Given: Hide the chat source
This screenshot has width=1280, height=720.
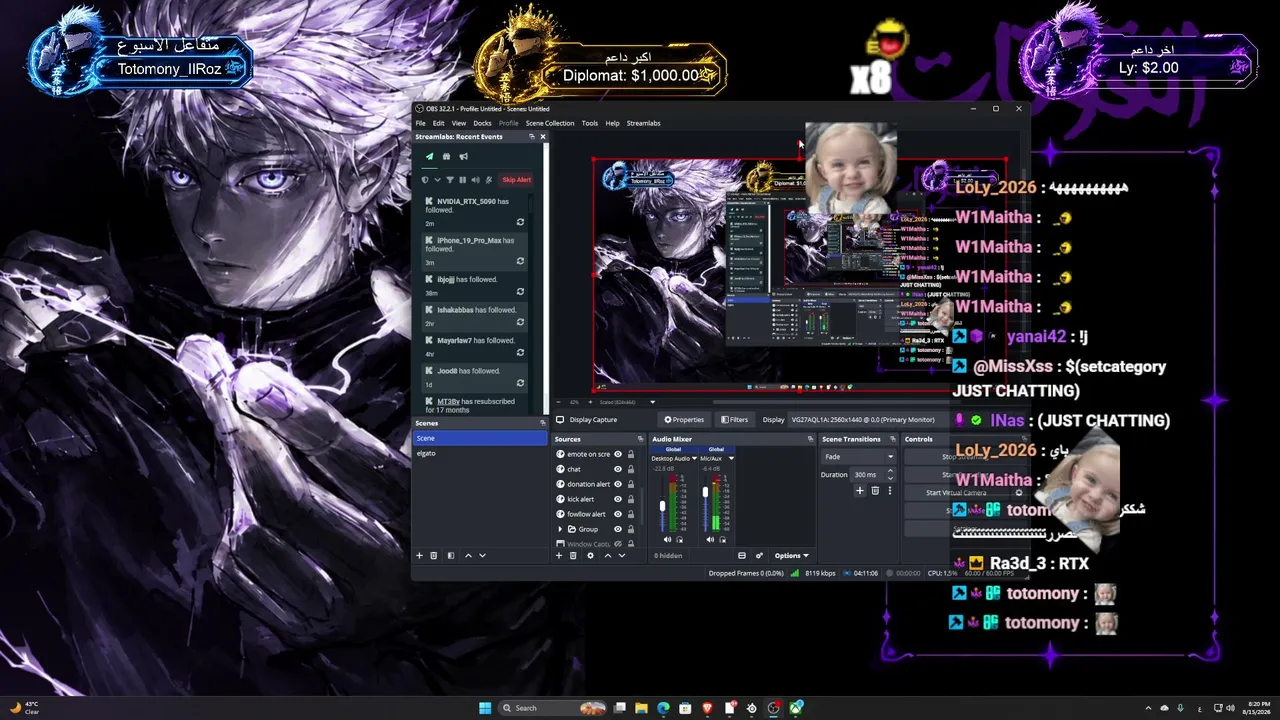Looking at the screenshot, I should [618, 469].
